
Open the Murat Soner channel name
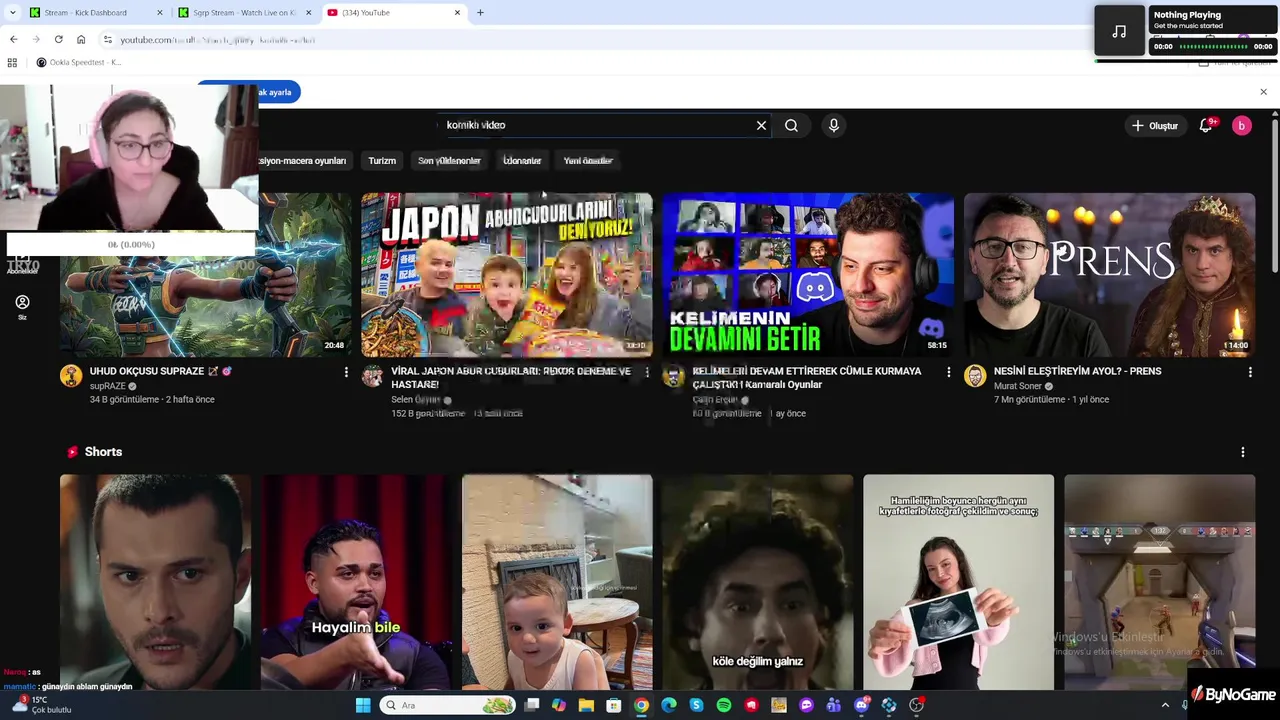(1018, 386)
